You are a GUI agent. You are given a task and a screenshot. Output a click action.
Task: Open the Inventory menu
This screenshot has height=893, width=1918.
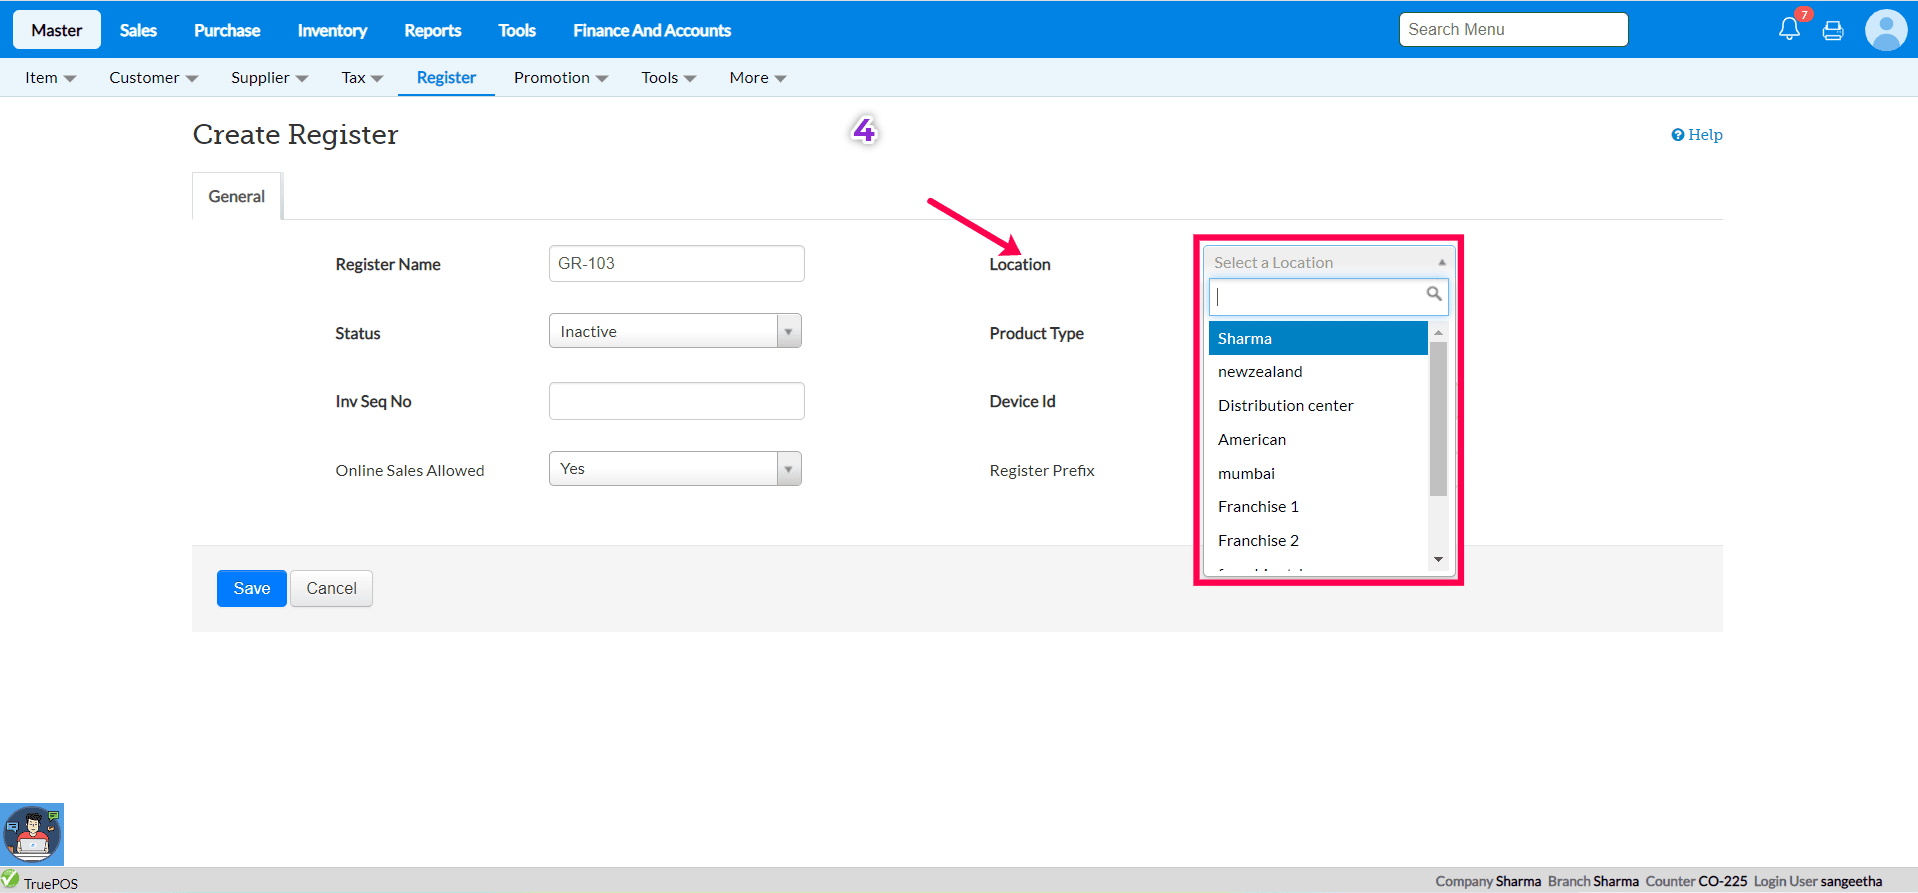[x=332, y=30]
